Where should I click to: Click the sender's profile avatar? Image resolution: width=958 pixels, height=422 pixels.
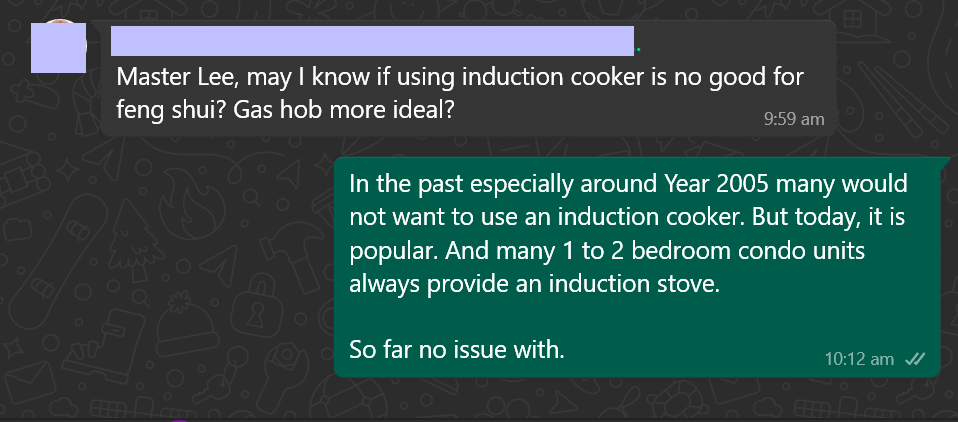58,46
